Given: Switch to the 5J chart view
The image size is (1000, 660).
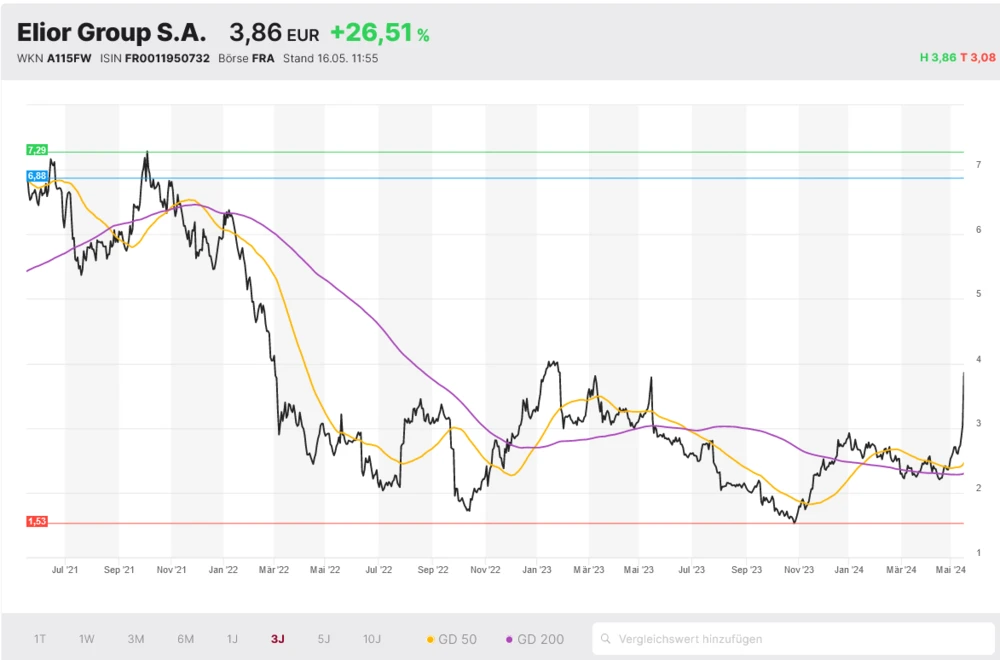Looking at the screenshot, I should (x=323, y=638).
